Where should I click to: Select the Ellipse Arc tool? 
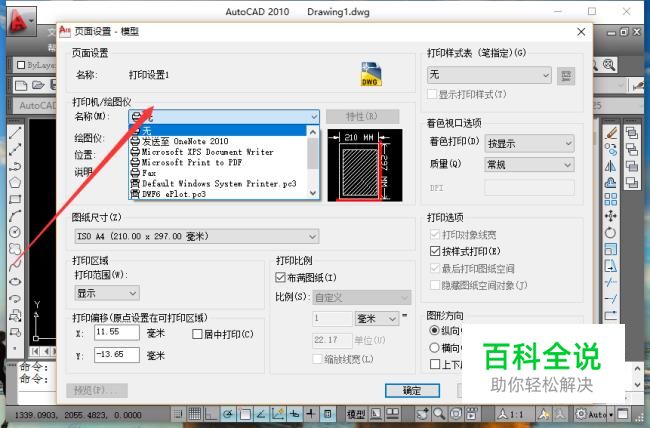pos(15,299)
